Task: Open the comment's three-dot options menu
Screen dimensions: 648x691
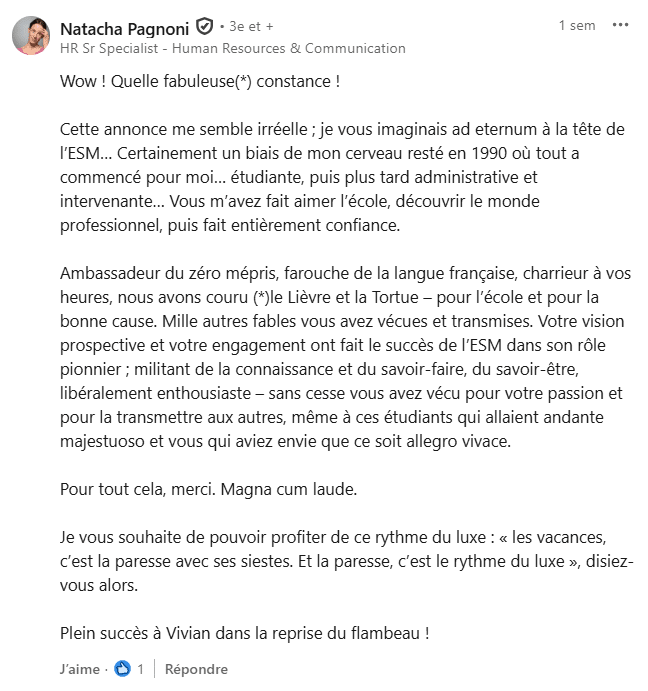Action: (621, 25)
